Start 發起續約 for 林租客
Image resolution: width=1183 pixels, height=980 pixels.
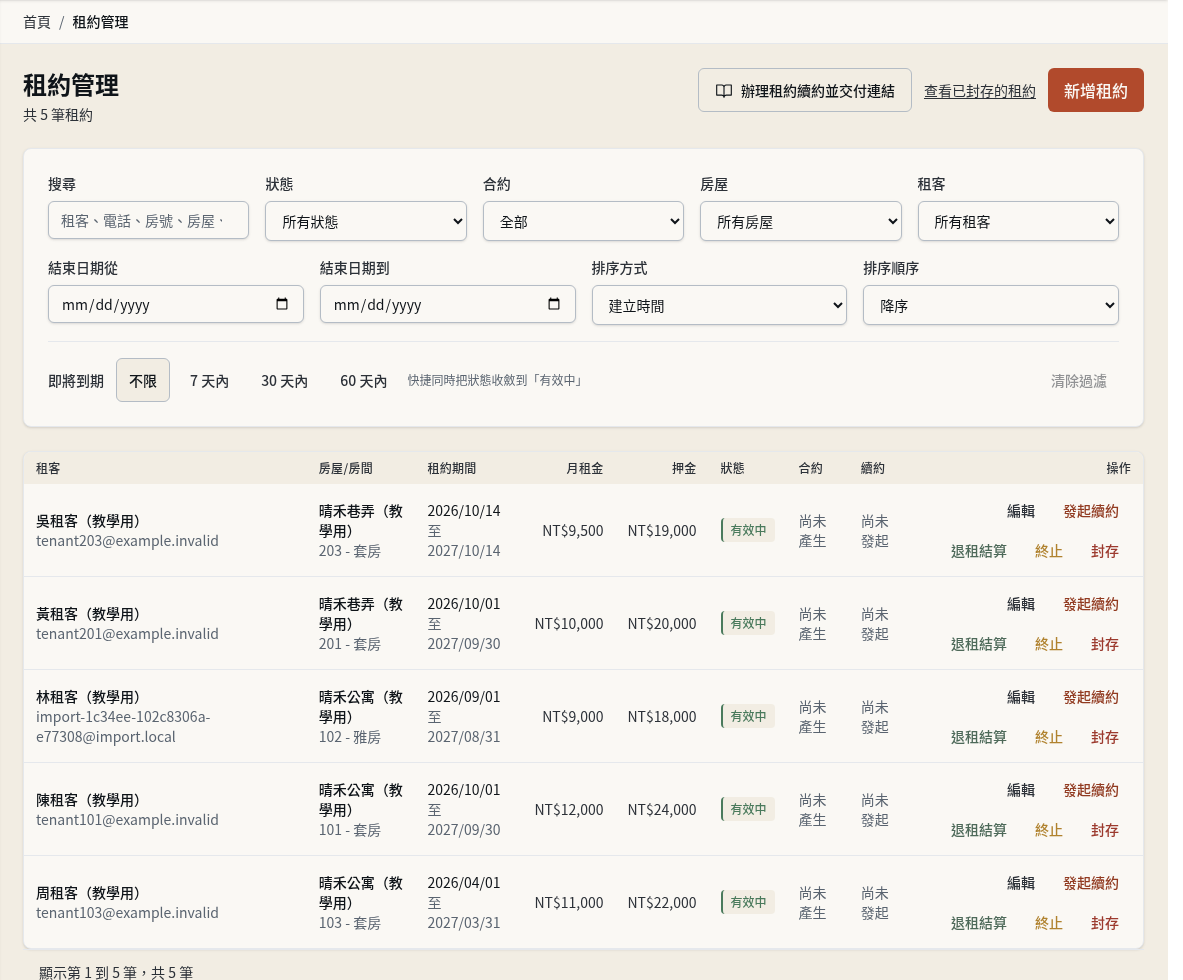[1091, 696]
